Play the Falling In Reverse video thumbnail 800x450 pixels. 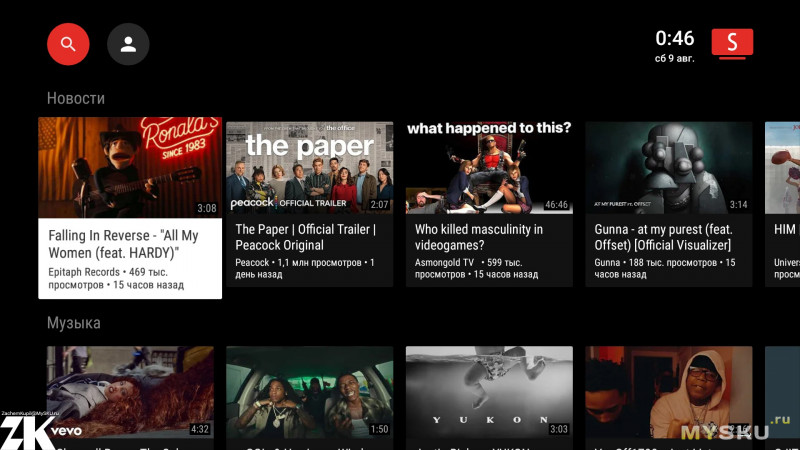pyautogui.click(x=130, y=167)
